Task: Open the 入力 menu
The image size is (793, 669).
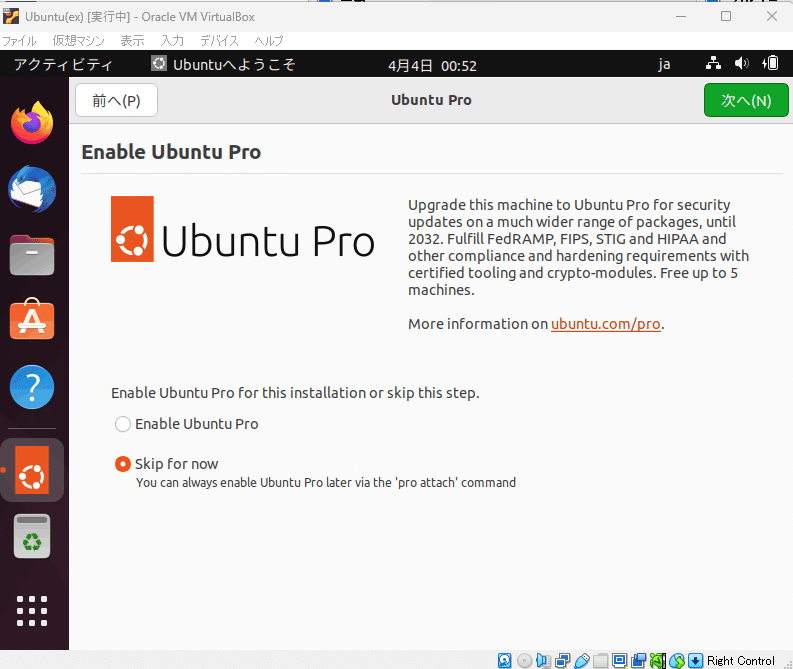Action: tap(172, 40)
